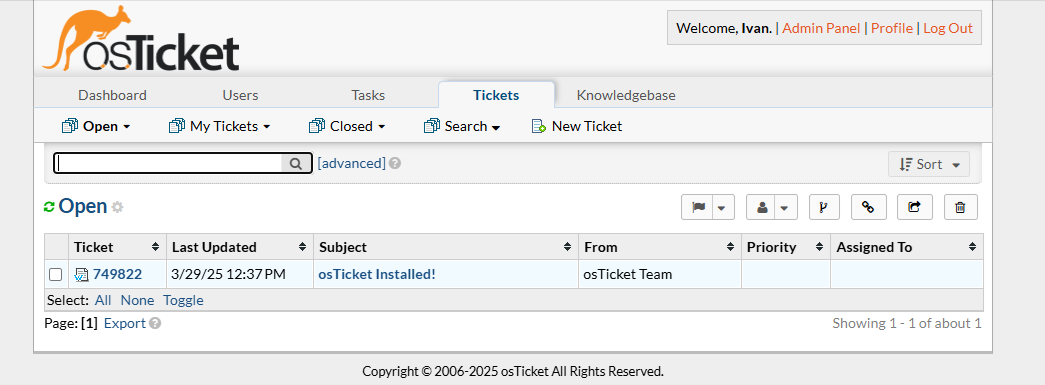
Task: Click into the ticket search field
Action: [x=169, y=163]
